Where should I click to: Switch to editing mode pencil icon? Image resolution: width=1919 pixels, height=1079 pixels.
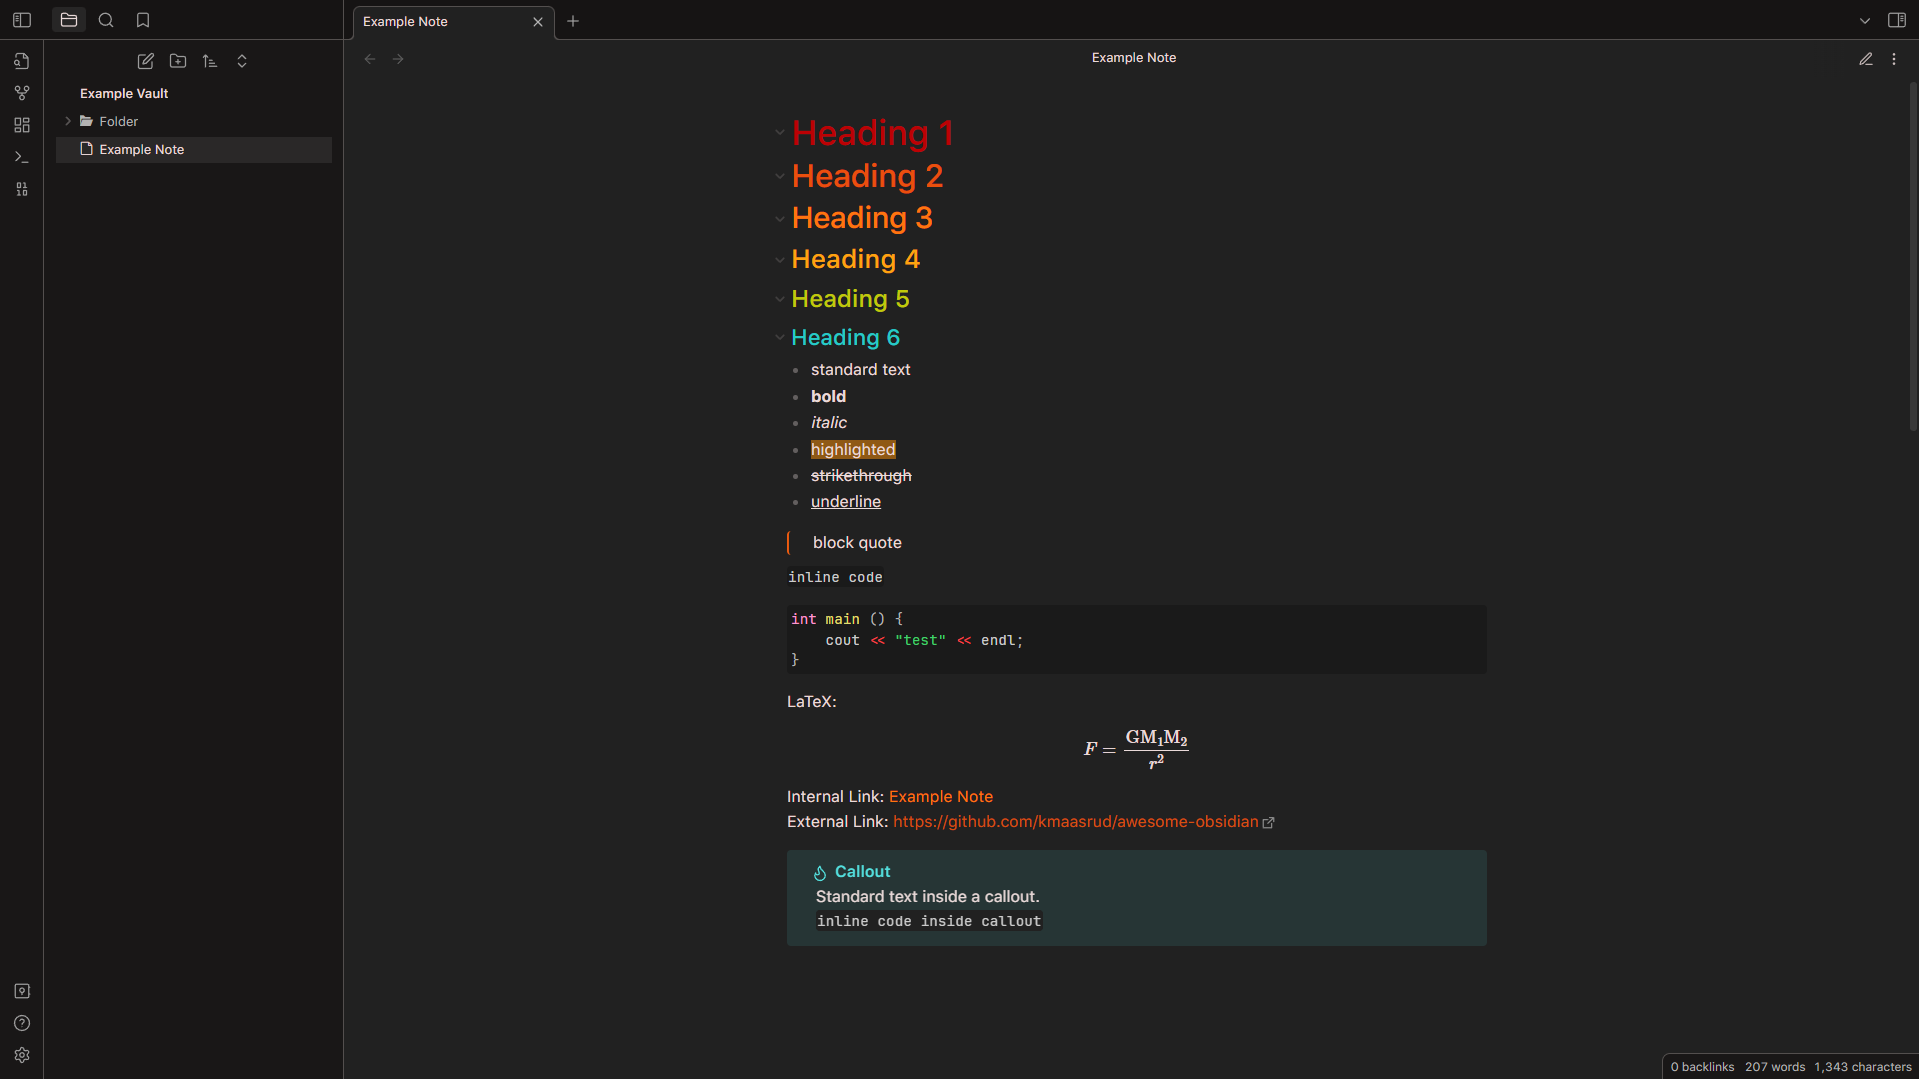pos(1866,59)
